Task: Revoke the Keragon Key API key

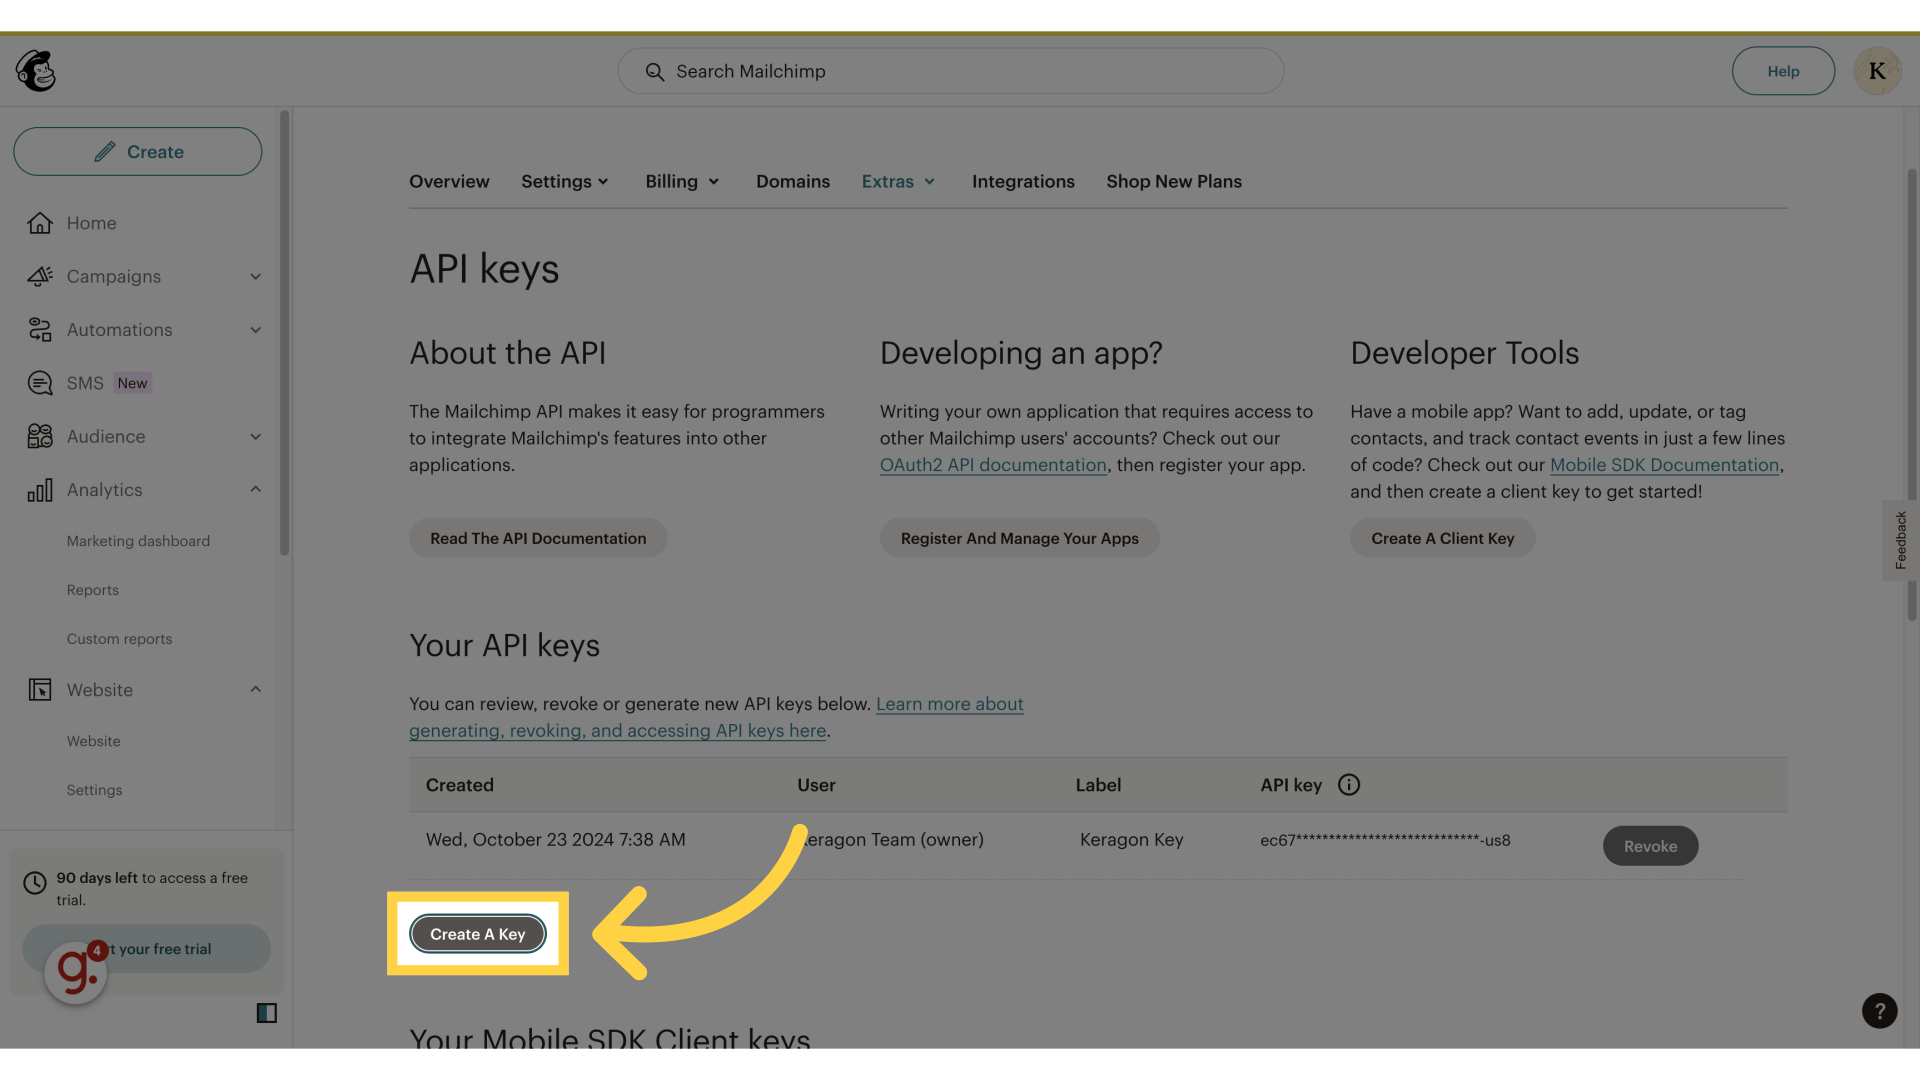Action: point(1650,846)
